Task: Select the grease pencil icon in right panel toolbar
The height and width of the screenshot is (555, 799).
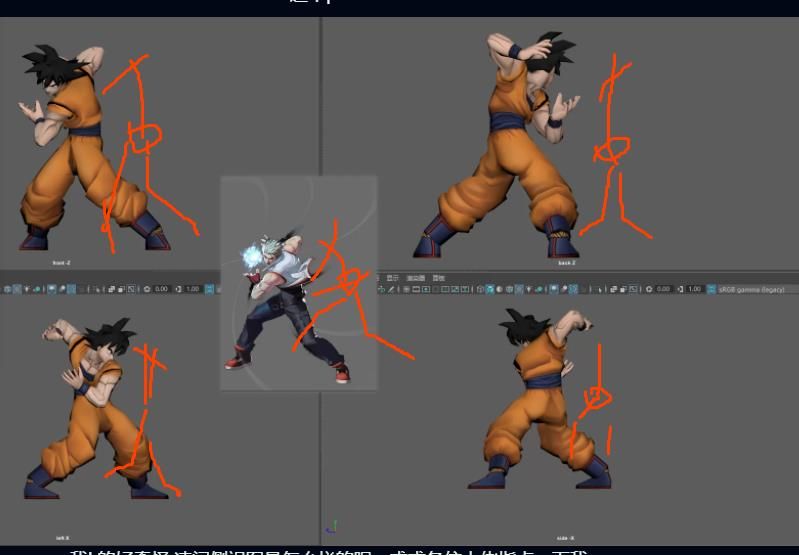Action: (x=391, y=289)
